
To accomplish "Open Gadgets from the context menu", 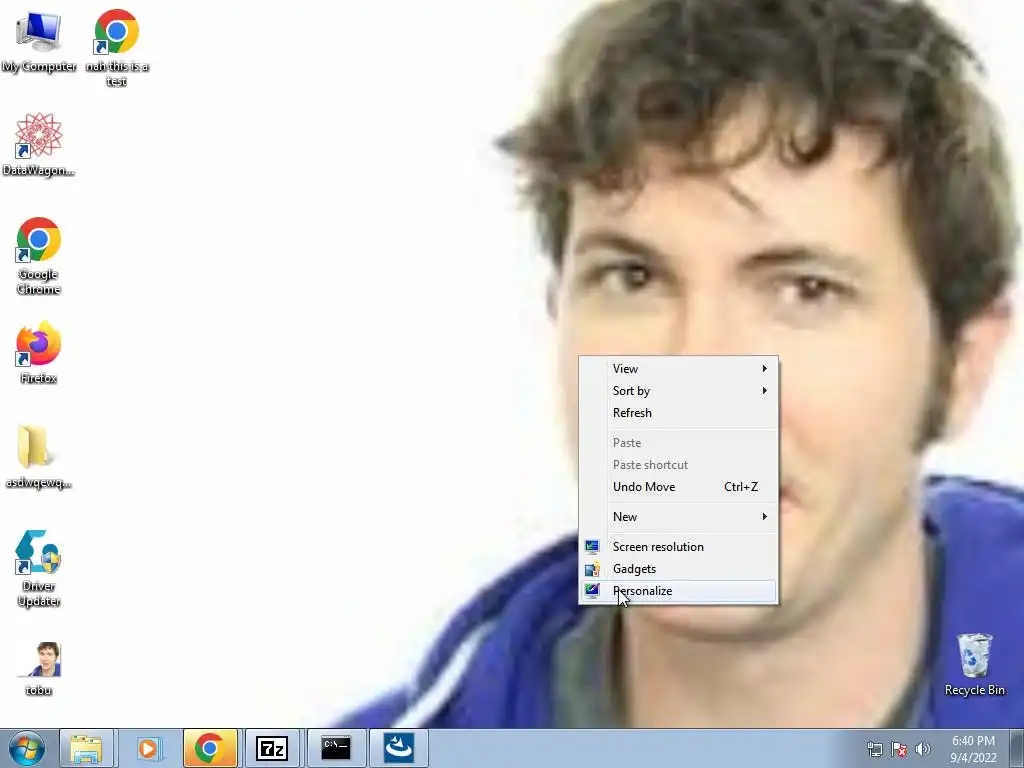I will (x=679, y=569).
